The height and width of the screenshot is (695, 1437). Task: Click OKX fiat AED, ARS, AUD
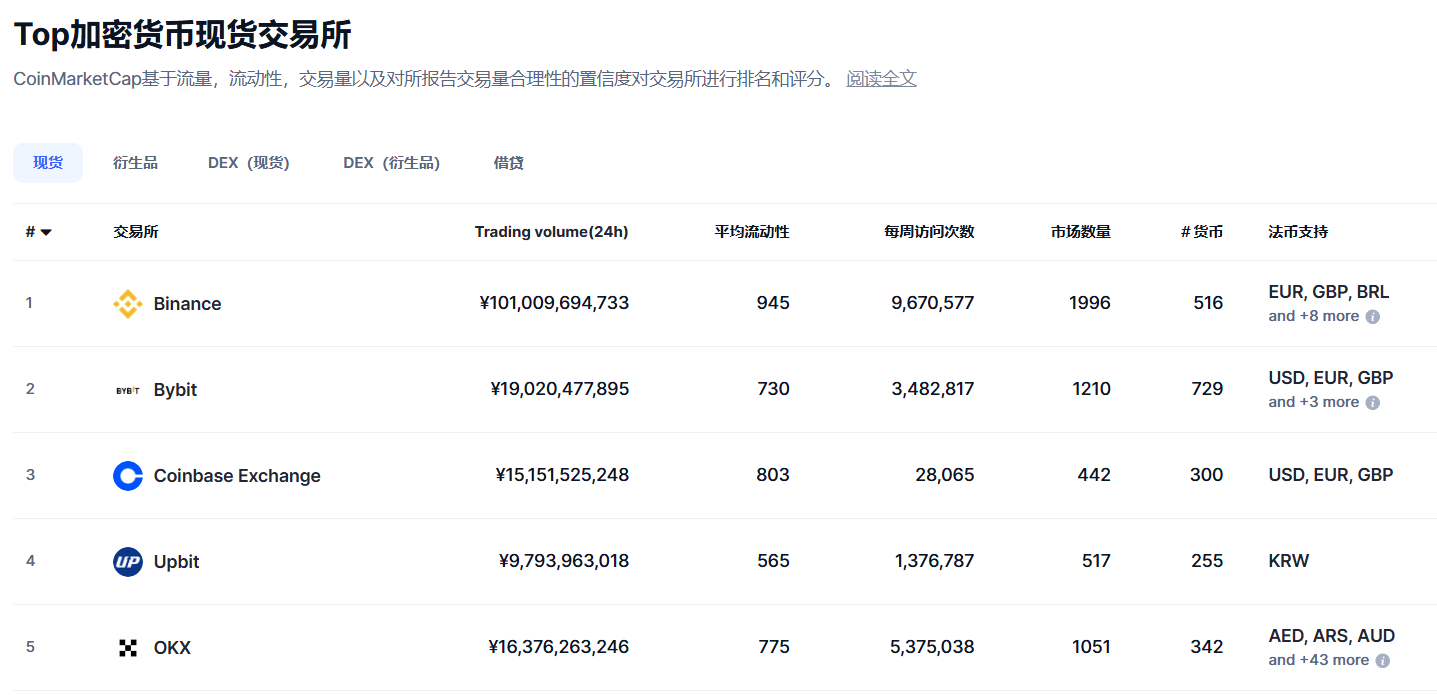pos(1331,637)
